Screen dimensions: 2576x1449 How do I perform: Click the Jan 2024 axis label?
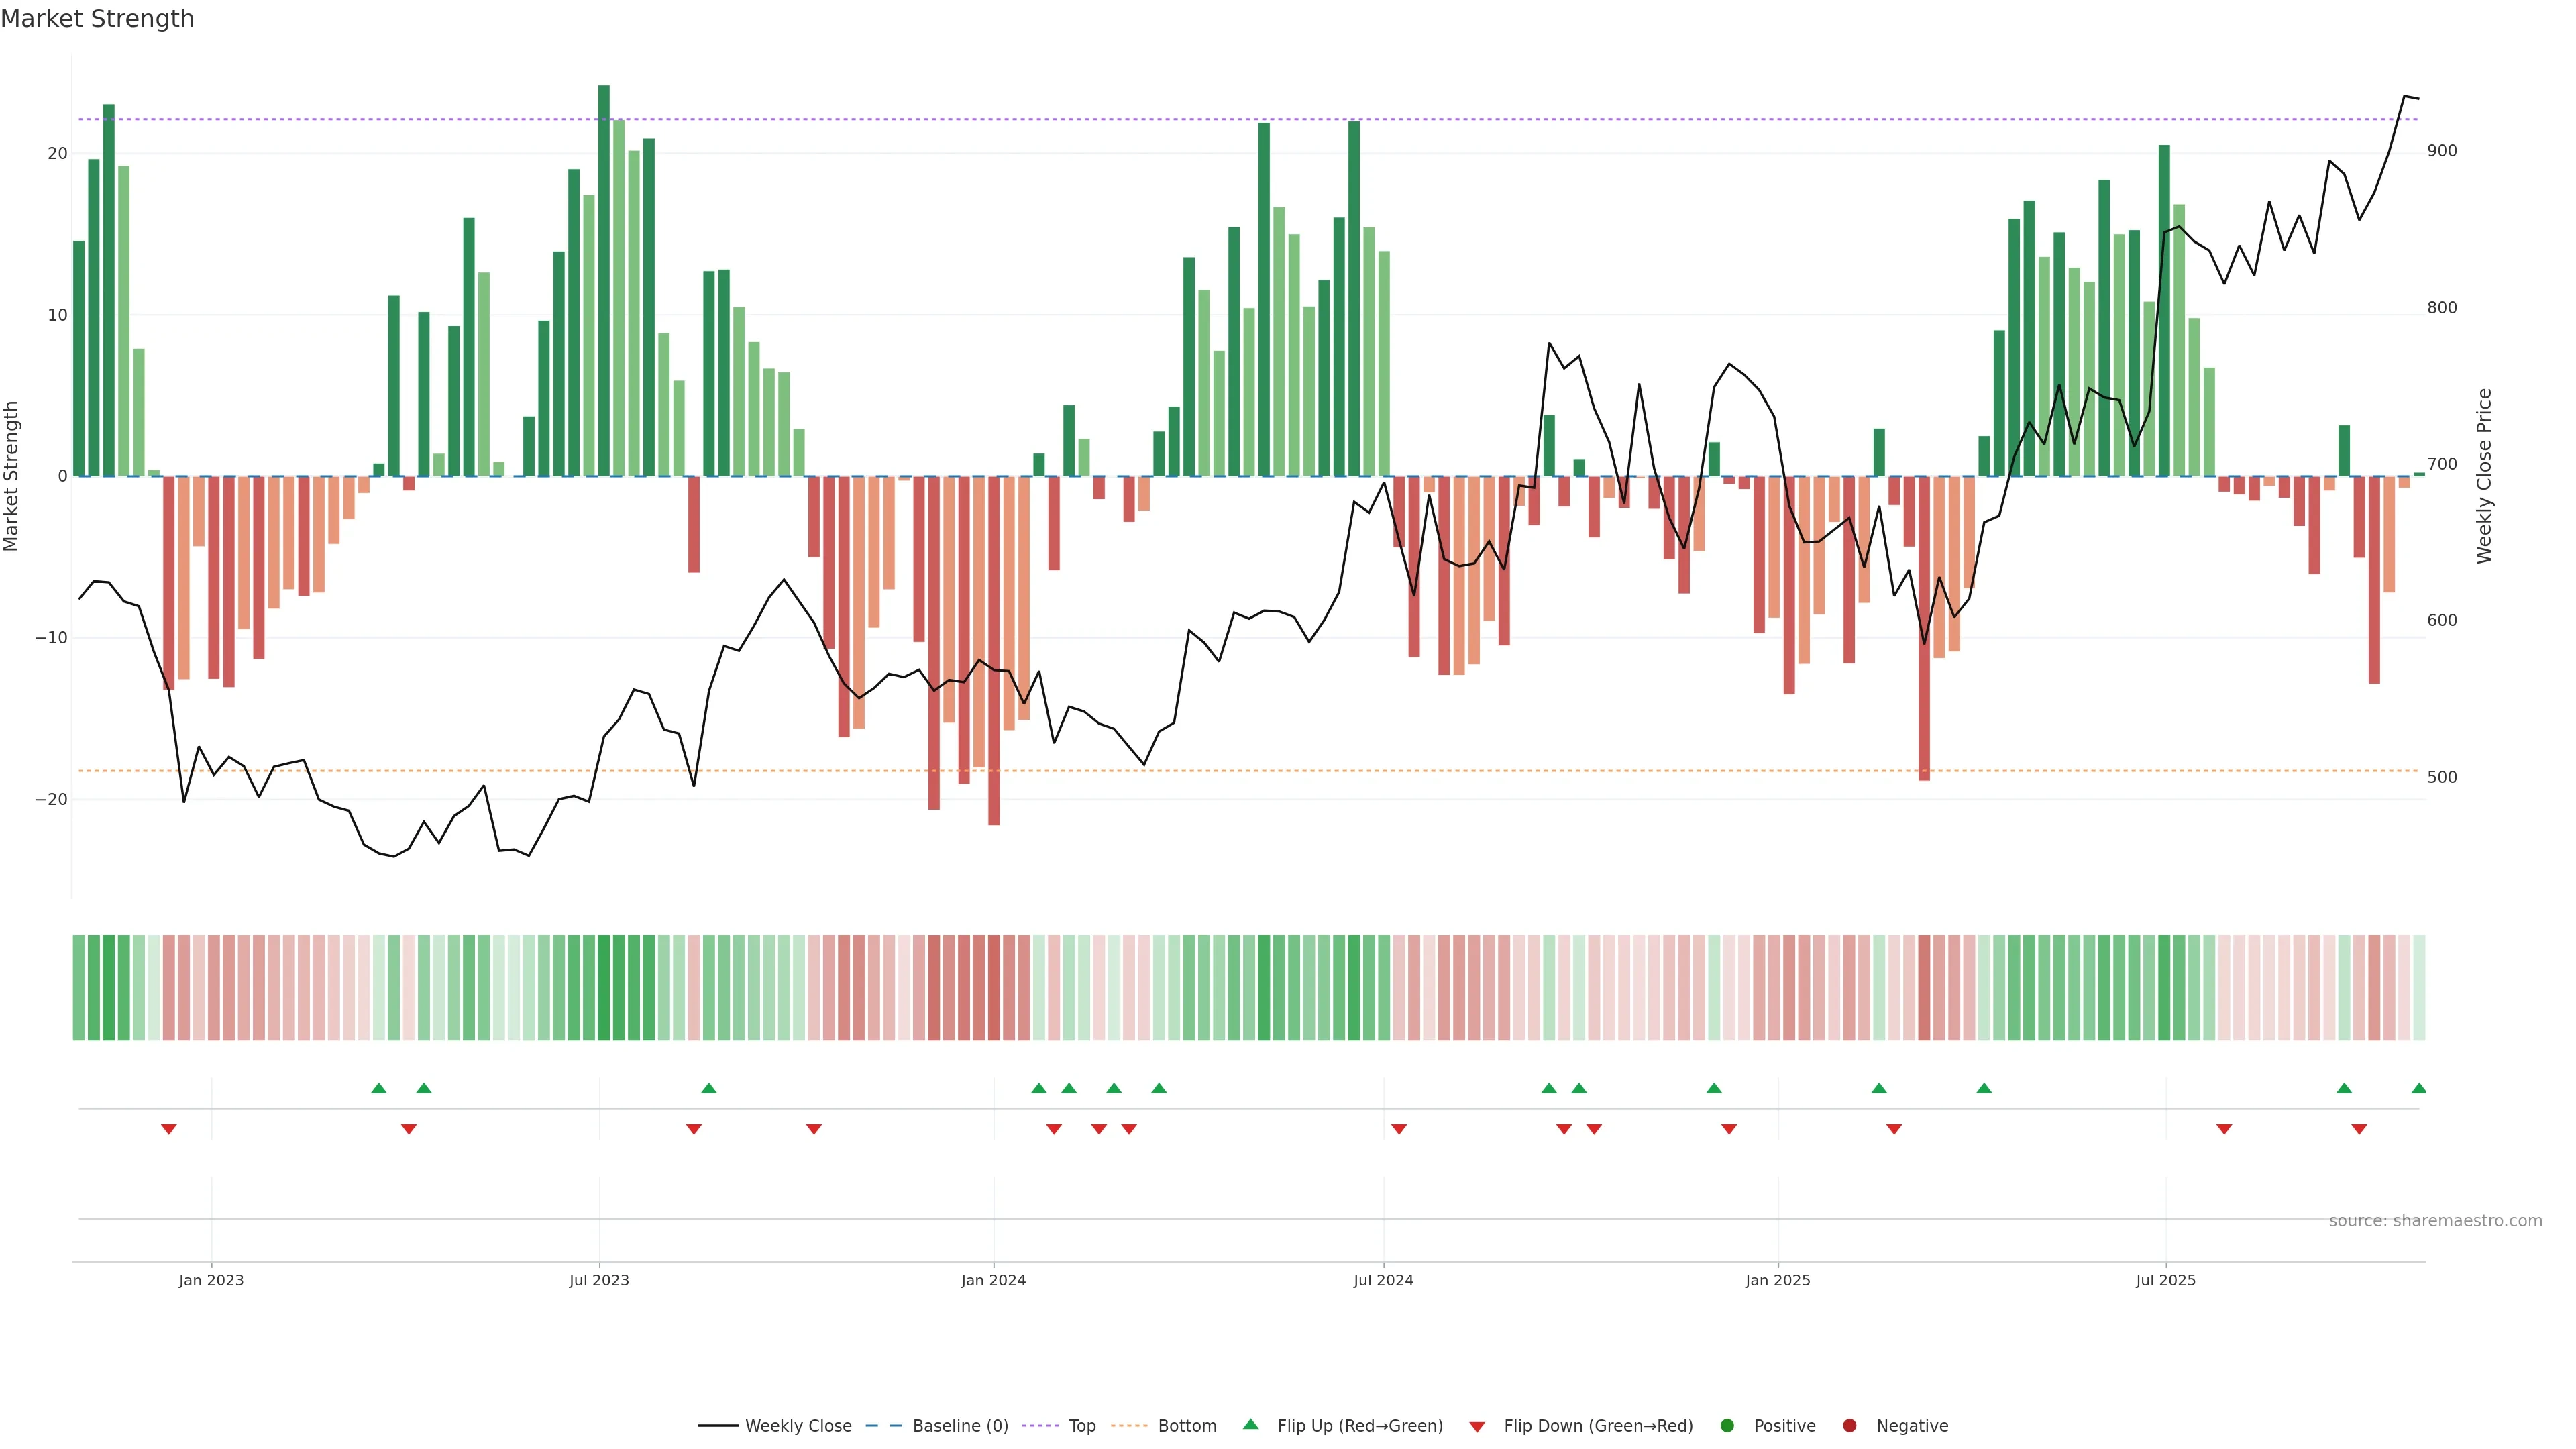pos(993,1280)
